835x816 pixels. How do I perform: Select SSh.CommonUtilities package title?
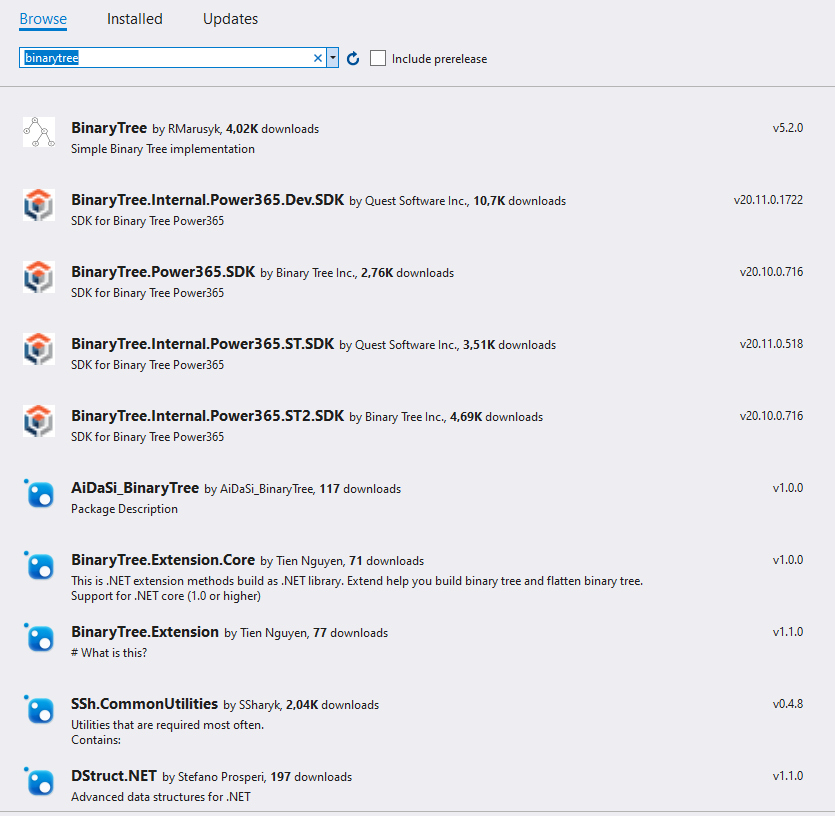[x=144, y=704]
